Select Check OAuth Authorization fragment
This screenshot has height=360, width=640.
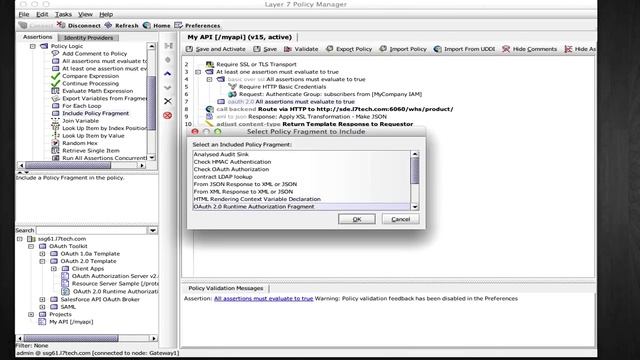point(302,169)
